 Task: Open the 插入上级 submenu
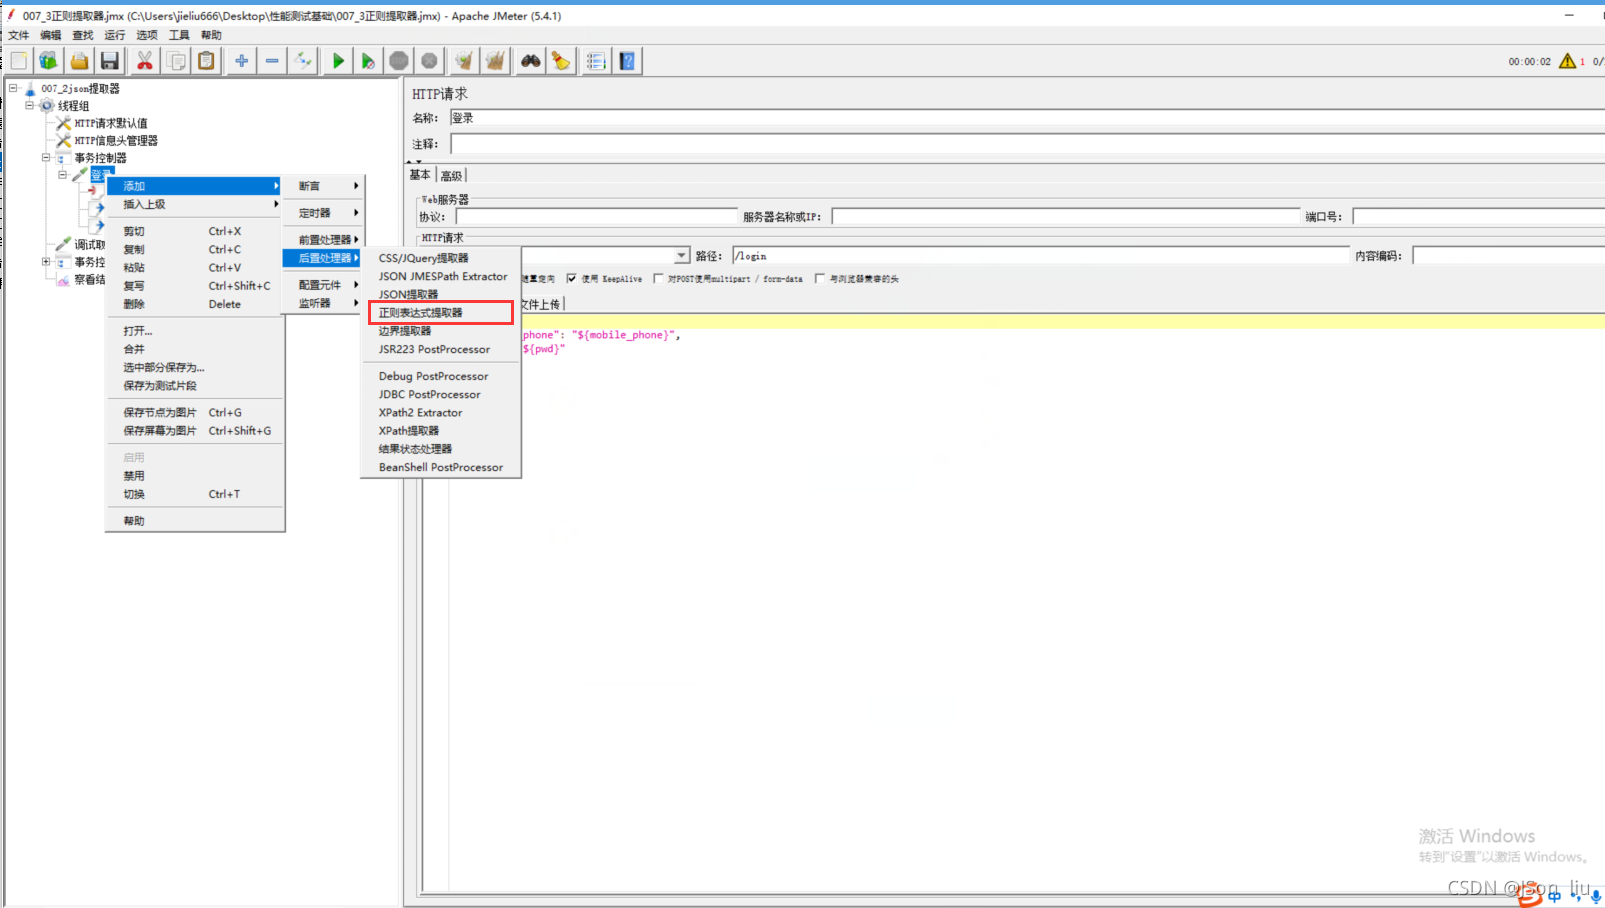click(x=195, y=204)
